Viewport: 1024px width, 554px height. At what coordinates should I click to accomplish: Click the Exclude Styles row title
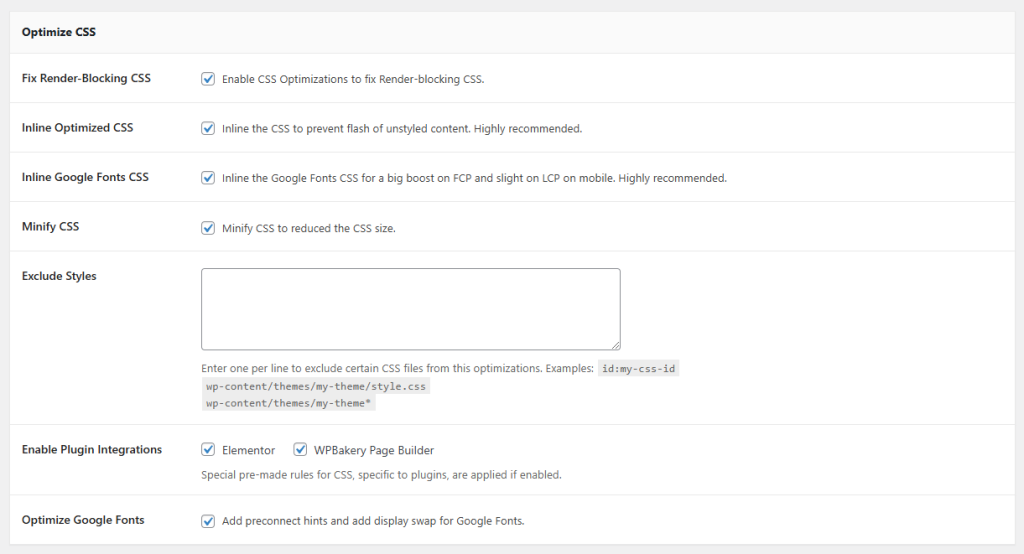click(59, 276)
